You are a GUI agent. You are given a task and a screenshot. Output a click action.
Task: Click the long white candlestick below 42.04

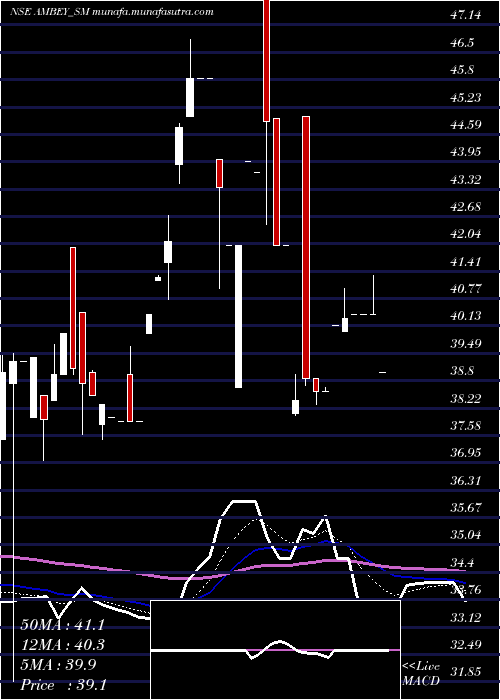coord(238,317)
